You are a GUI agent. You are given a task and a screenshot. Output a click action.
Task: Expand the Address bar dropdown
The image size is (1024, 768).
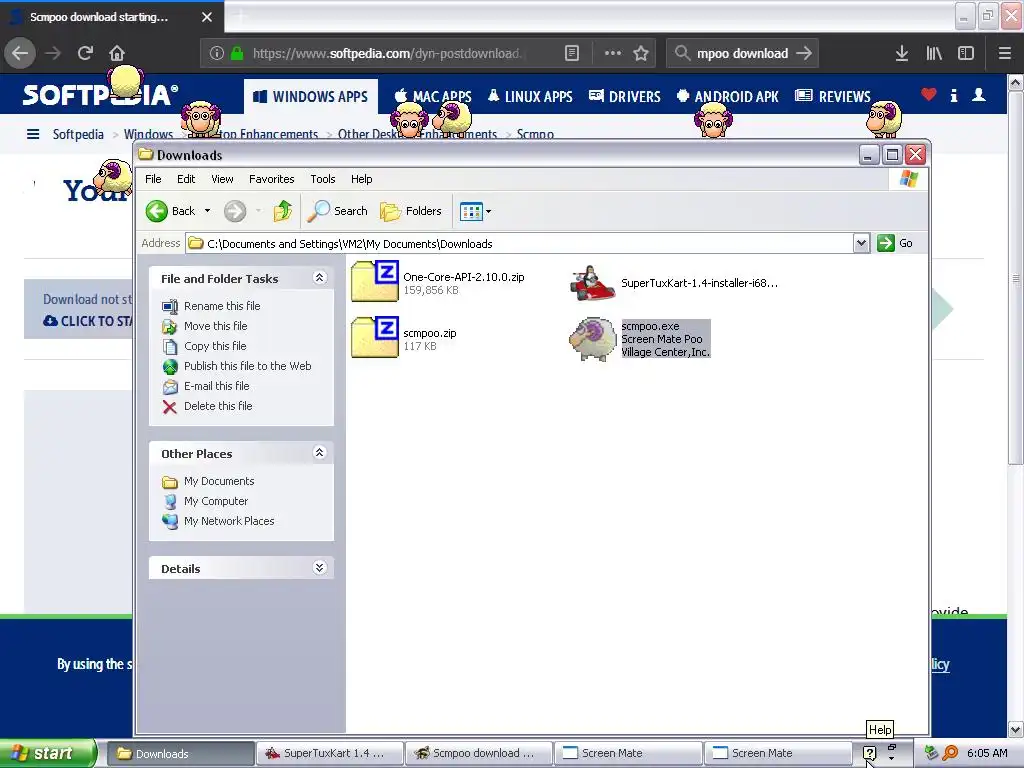(x=861, y=243)
